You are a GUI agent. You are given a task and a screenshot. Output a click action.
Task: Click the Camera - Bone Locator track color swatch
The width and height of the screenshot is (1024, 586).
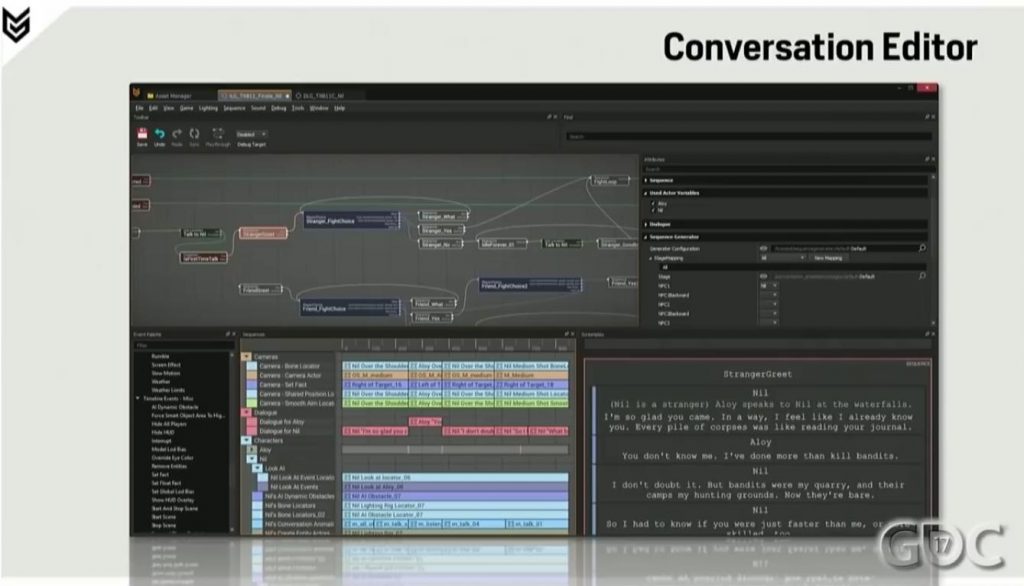click(251, 366)
